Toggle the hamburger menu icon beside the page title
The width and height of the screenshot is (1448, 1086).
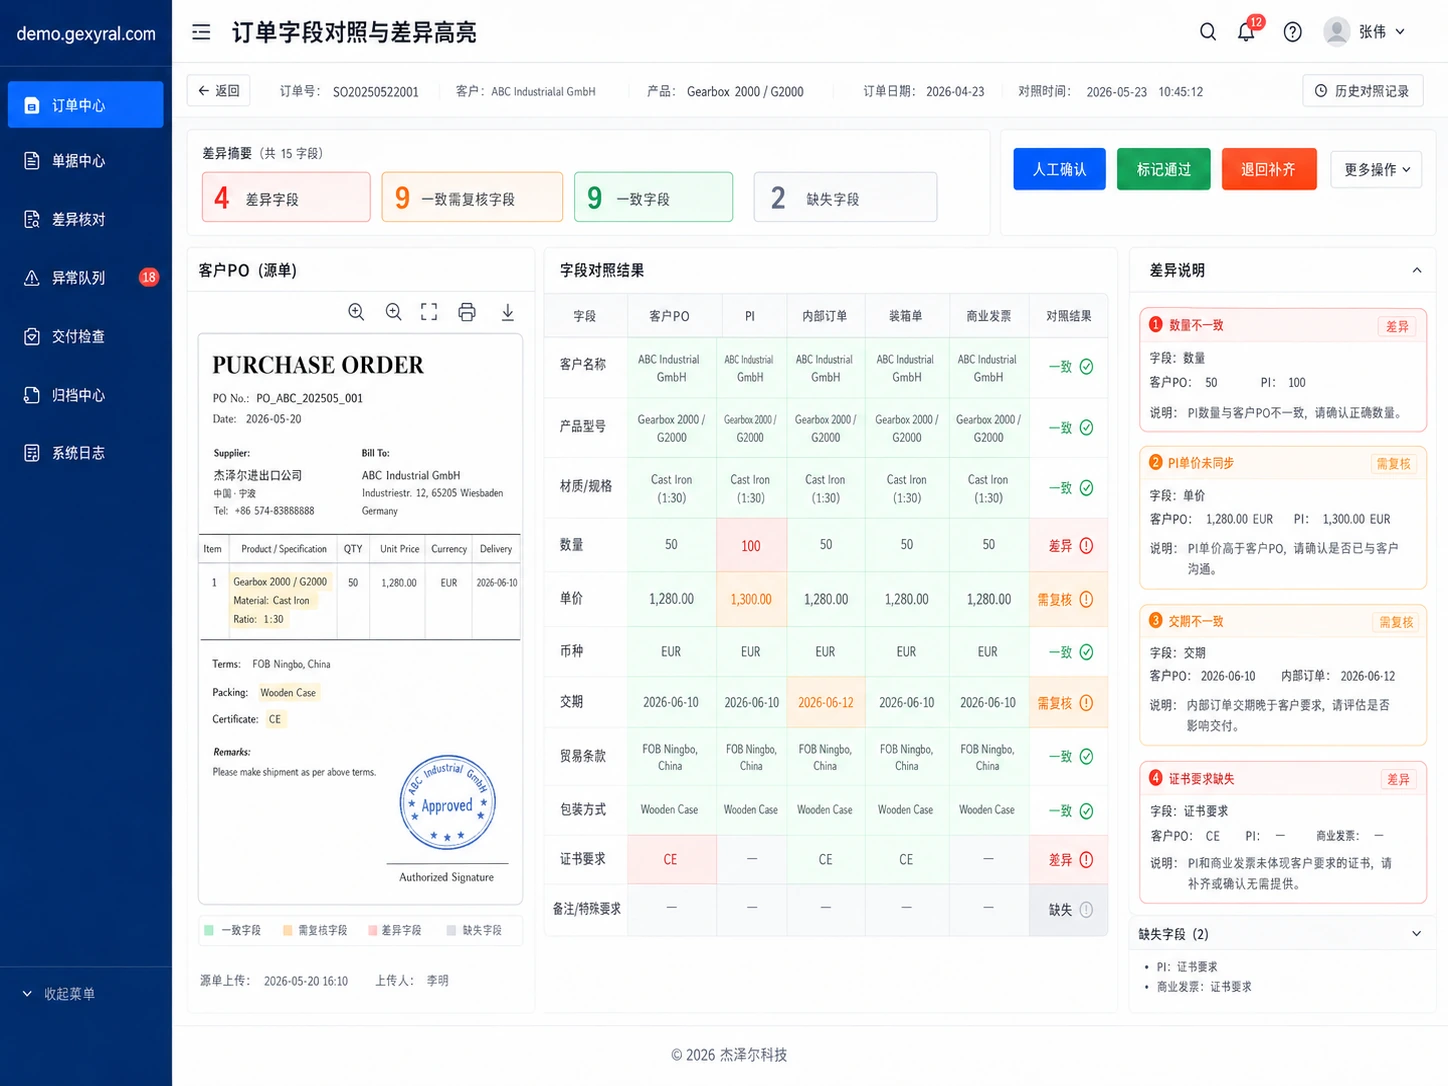click(201, 32)
